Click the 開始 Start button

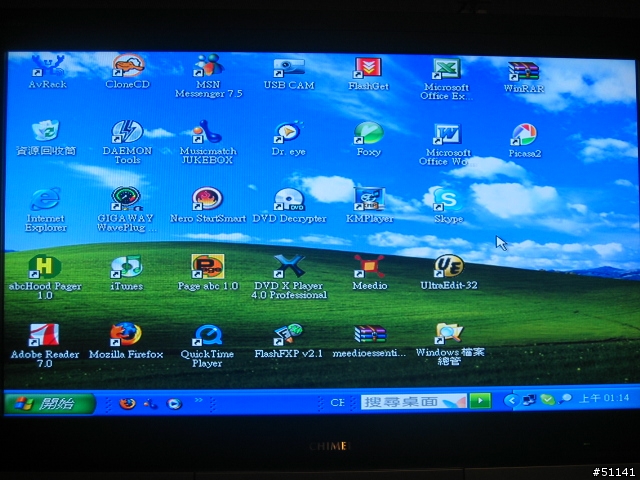50,404
